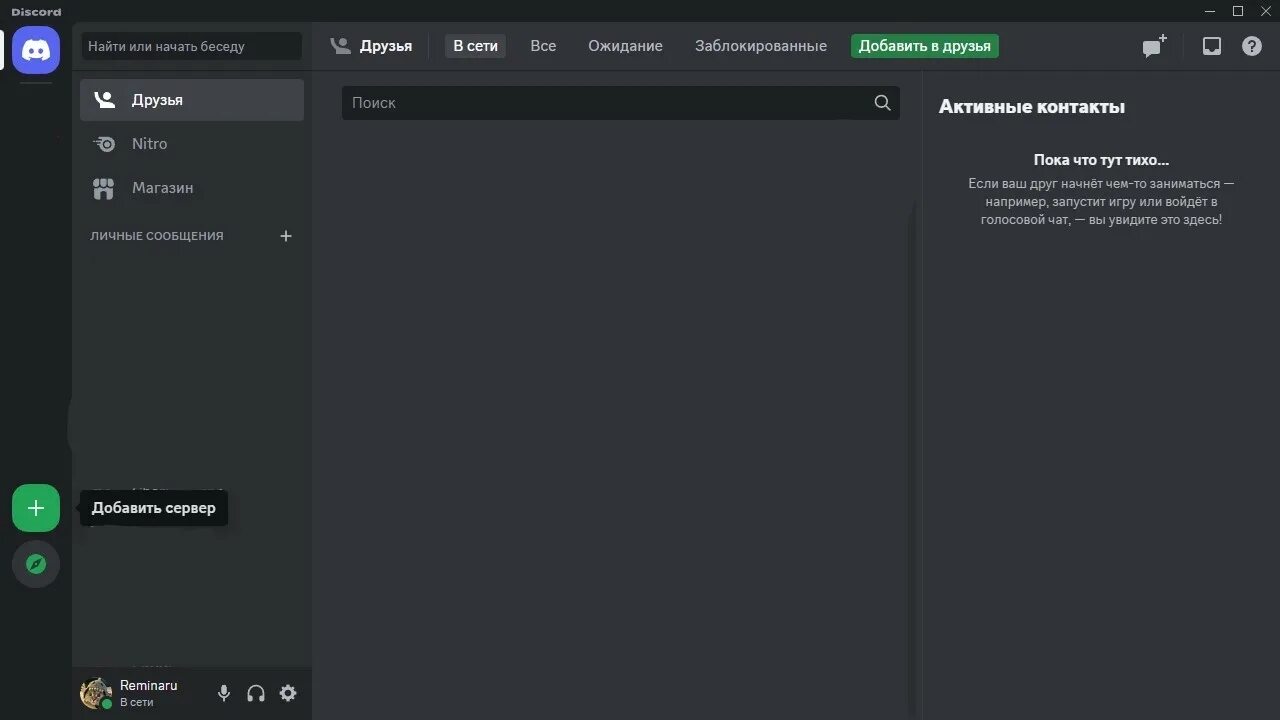Deafen audio with the headphones icon
The height and width of the screenshot is (720, 1280).
pos(256,693)
